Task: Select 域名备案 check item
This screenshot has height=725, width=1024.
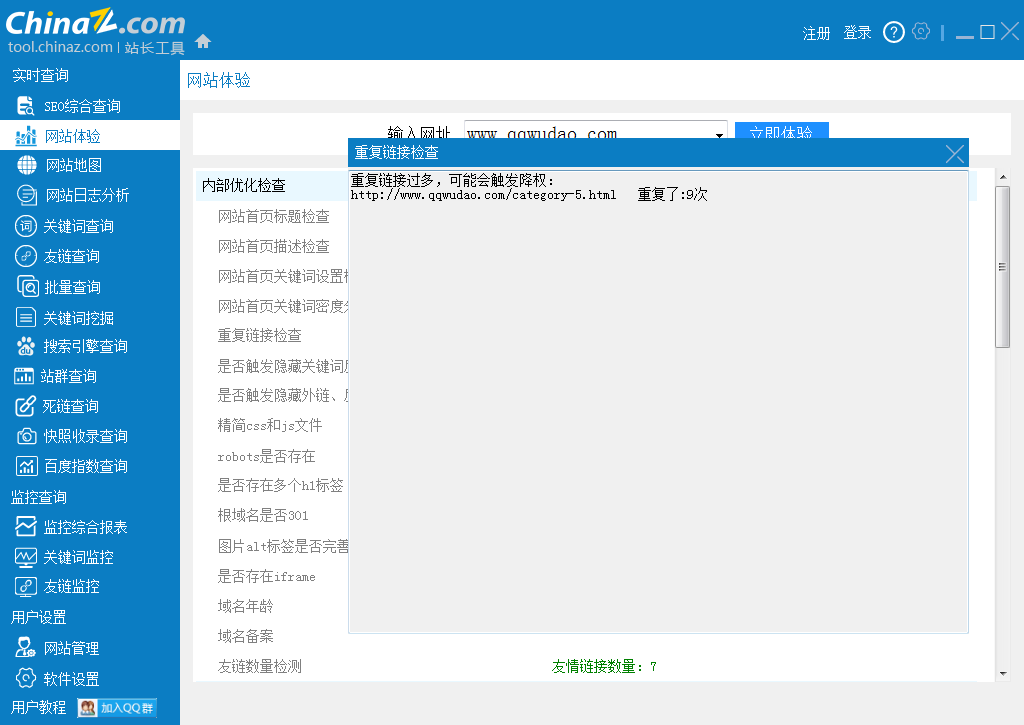Action: coord(246,636)
